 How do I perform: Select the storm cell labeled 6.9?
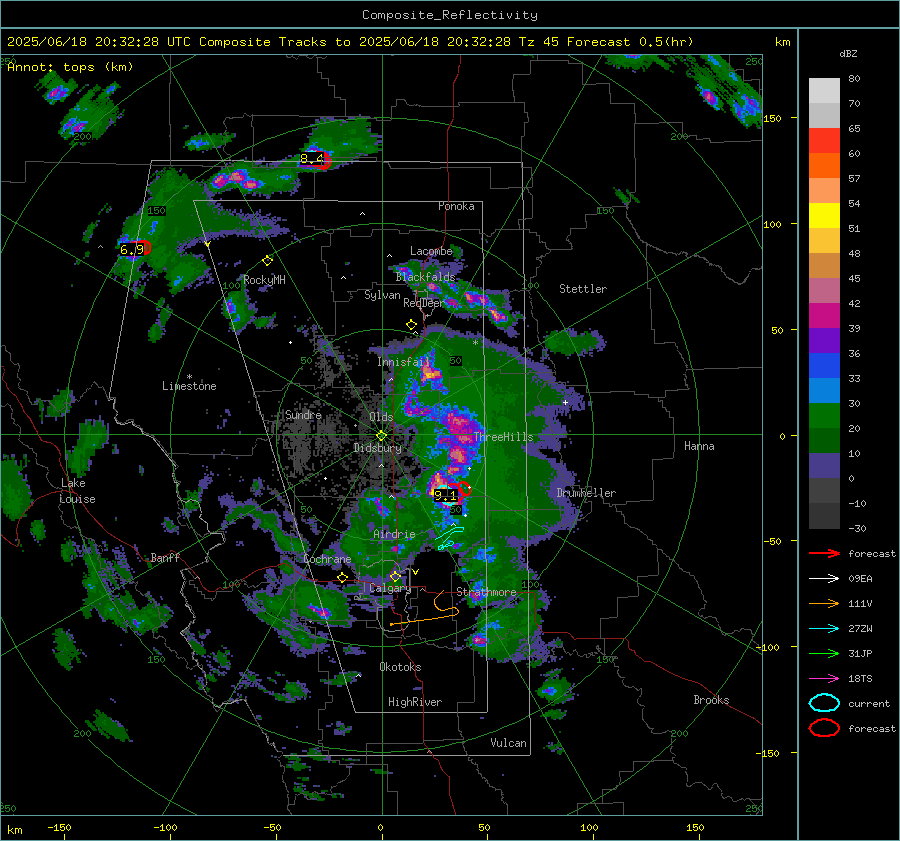tap(134, 249)
